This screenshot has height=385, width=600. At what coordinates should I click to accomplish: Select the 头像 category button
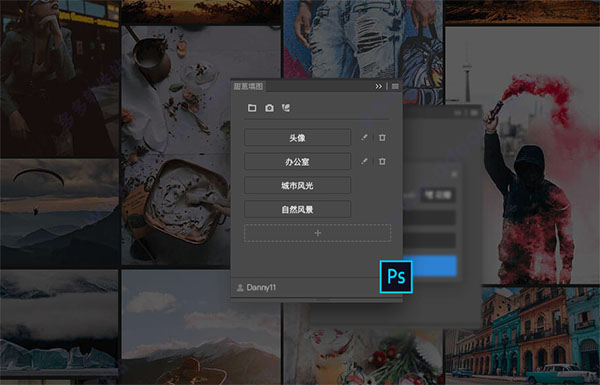tap(297, 137)
